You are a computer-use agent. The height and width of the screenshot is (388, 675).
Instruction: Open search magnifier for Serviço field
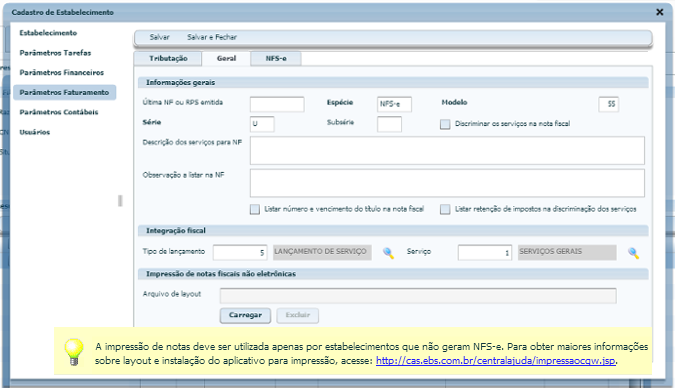[633, 253]
